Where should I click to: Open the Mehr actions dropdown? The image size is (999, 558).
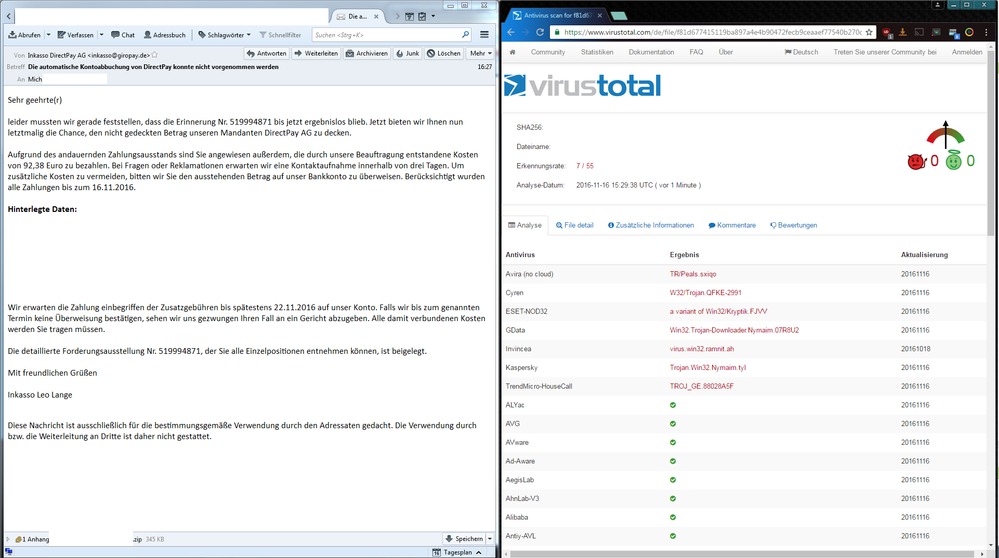click(x=480, y=54)
